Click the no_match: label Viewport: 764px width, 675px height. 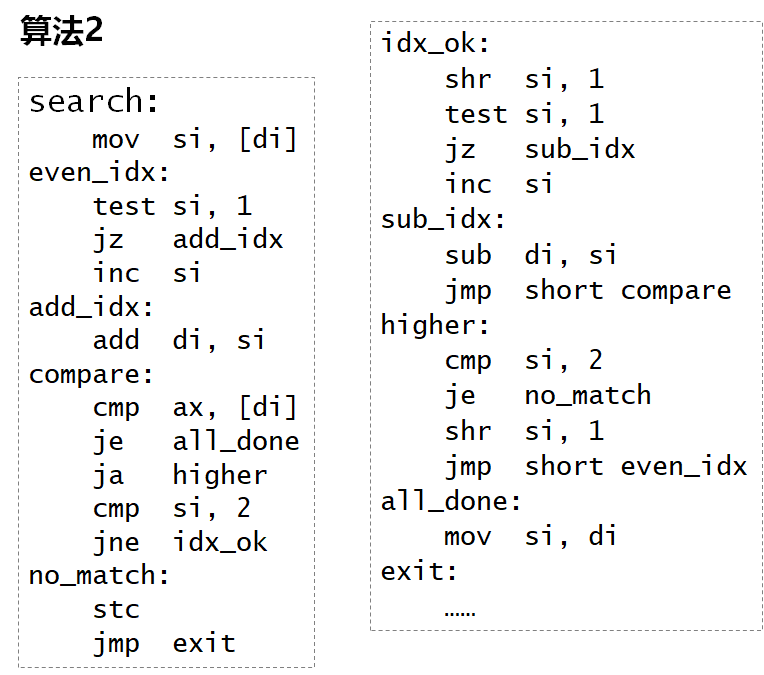pos(99,576)
